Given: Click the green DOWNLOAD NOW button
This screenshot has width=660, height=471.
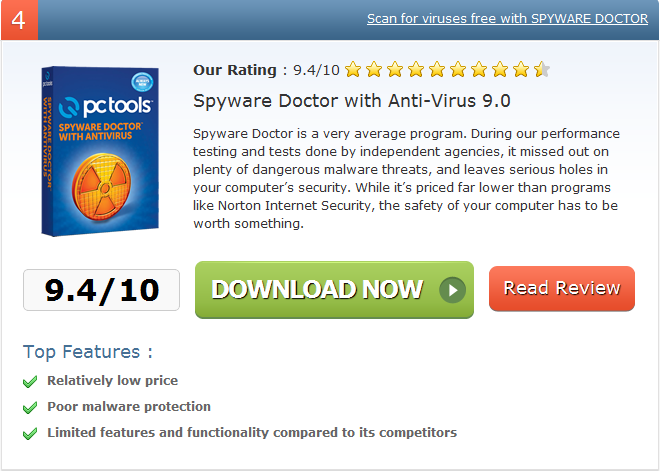Looking at the screenshot, I should [334, 290].
